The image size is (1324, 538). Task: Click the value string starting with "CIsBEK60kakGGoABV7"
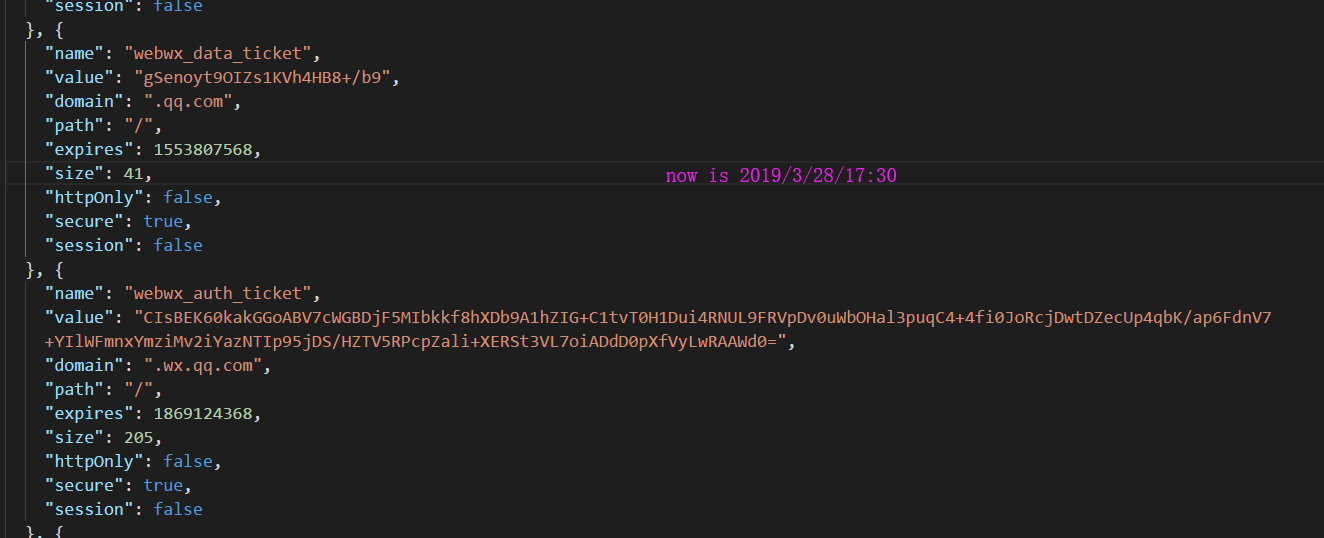tap(703, 318)
